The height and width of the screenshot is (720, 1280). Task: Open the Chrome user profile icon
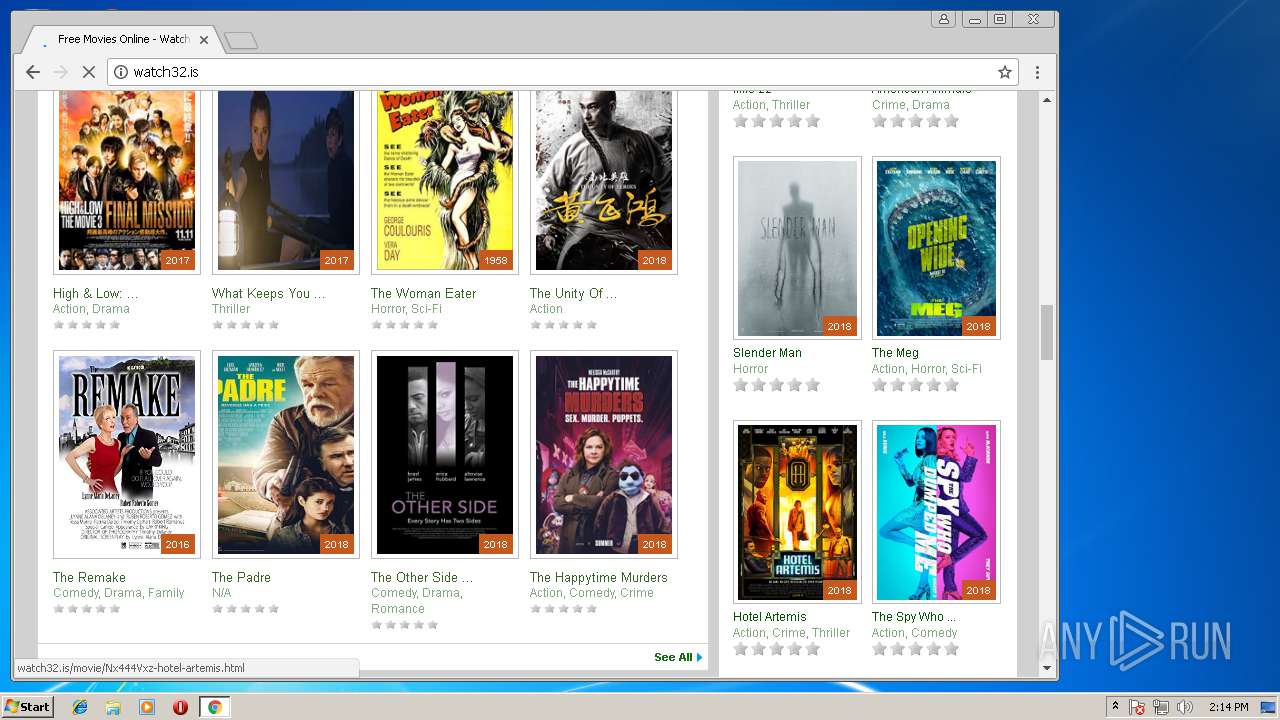[943, 19]
